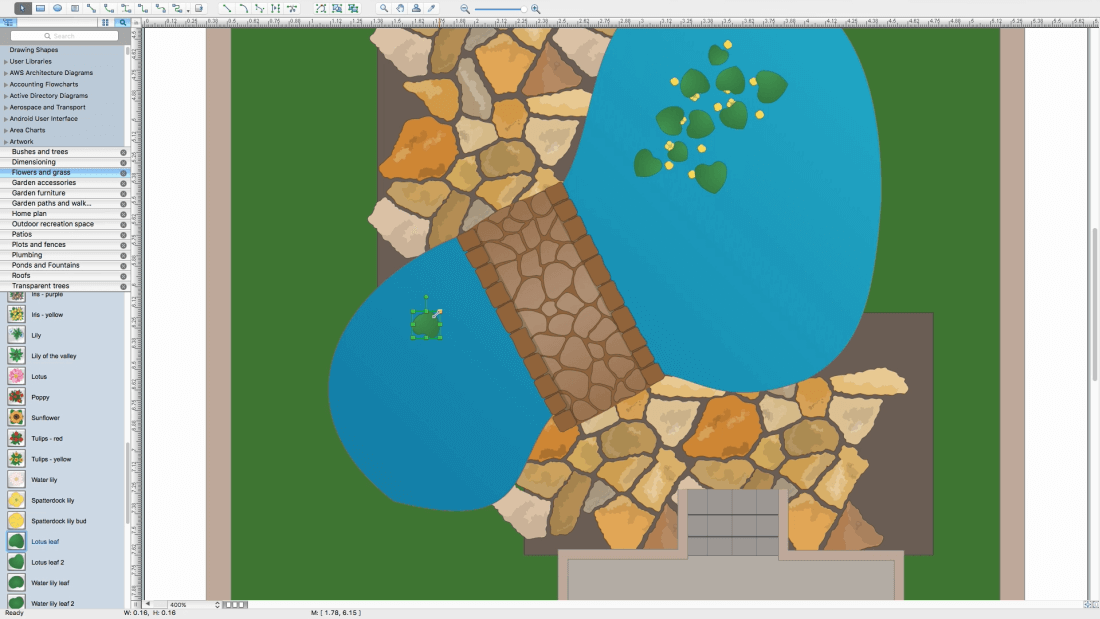Image resolution: width=1100 pixels, height=619 pixels.
Task: Close the Patios library
Action: tap(123, 234)
